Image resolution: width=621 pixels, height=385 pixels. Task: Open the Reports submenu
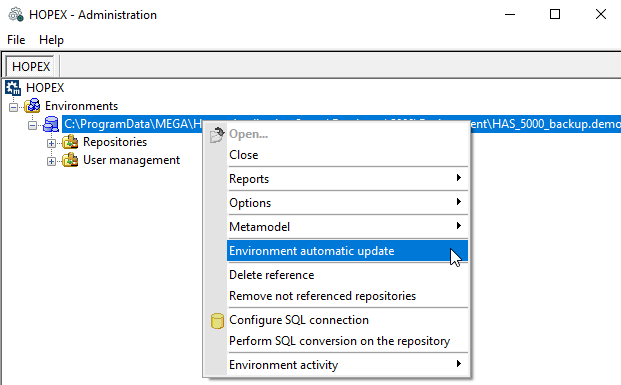click(347, 179)
